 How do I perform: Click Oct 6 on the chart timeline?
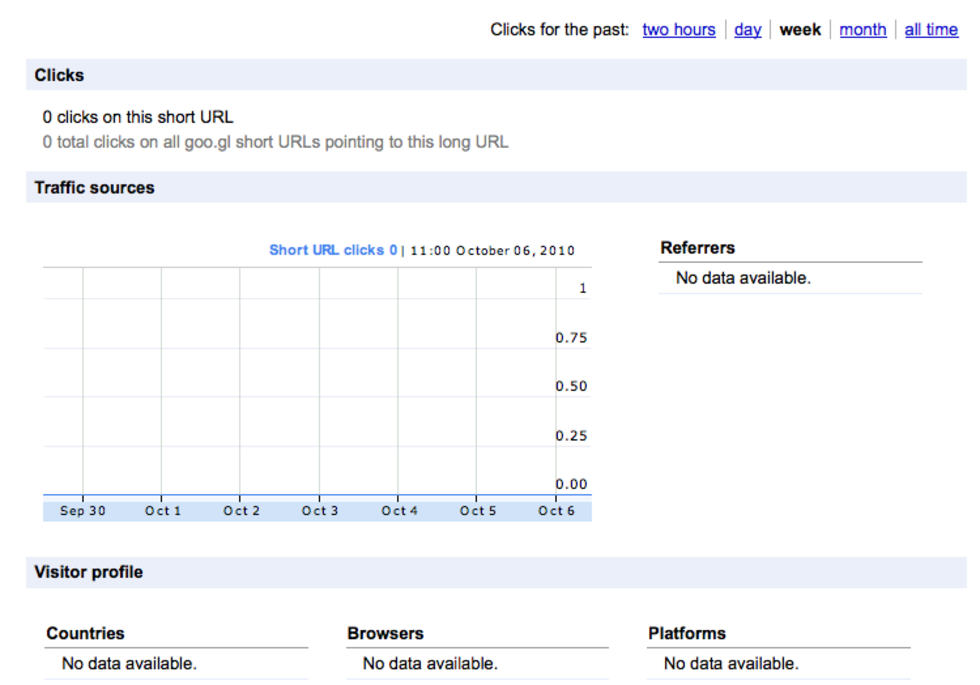(x=556, y=511)
